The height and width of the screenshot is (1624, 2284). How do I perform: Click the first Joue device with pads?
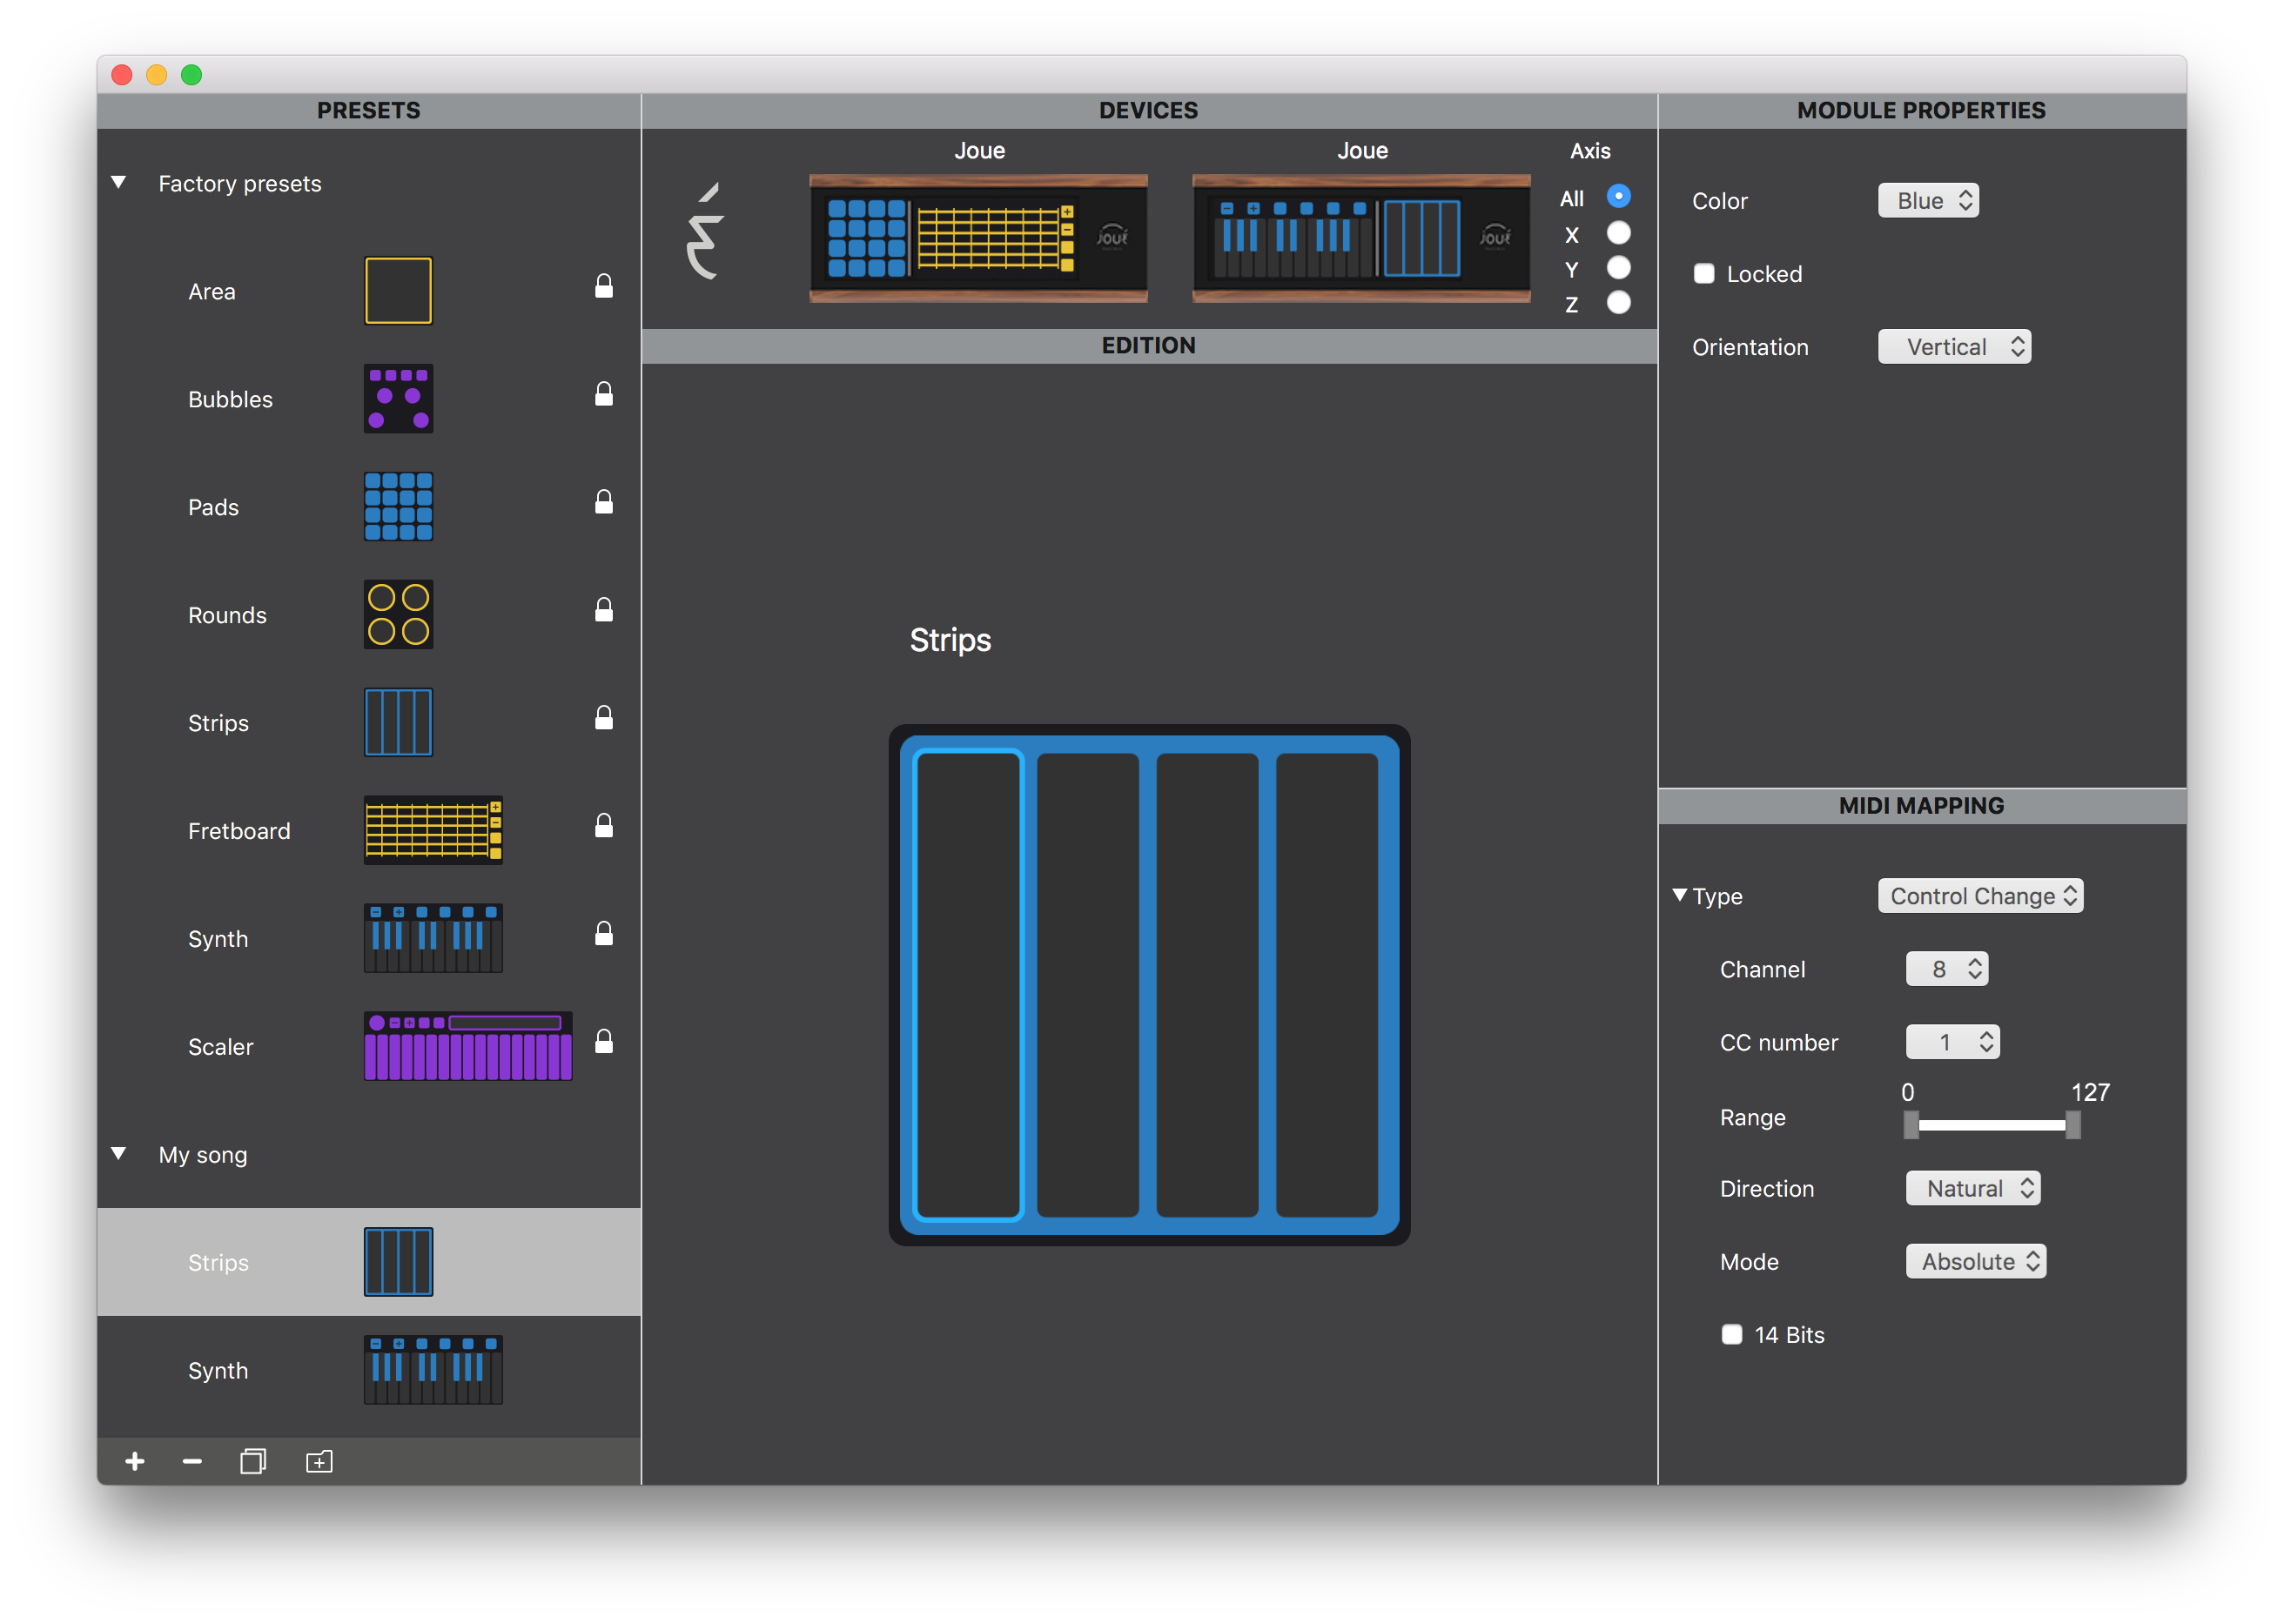978,238
